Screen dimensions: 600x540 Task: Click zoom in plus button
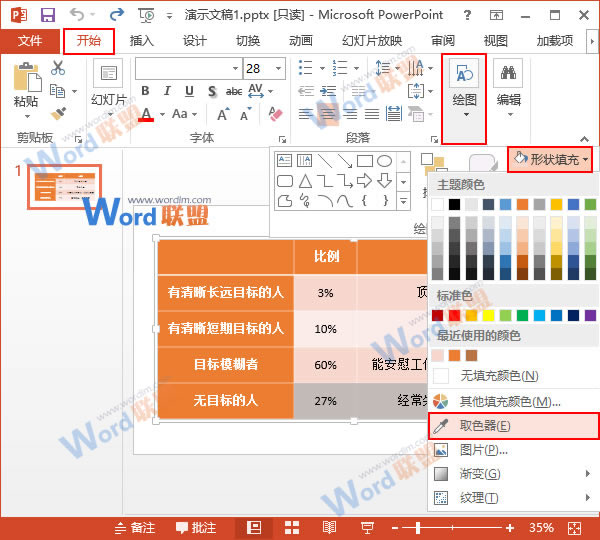coord(510,528)
